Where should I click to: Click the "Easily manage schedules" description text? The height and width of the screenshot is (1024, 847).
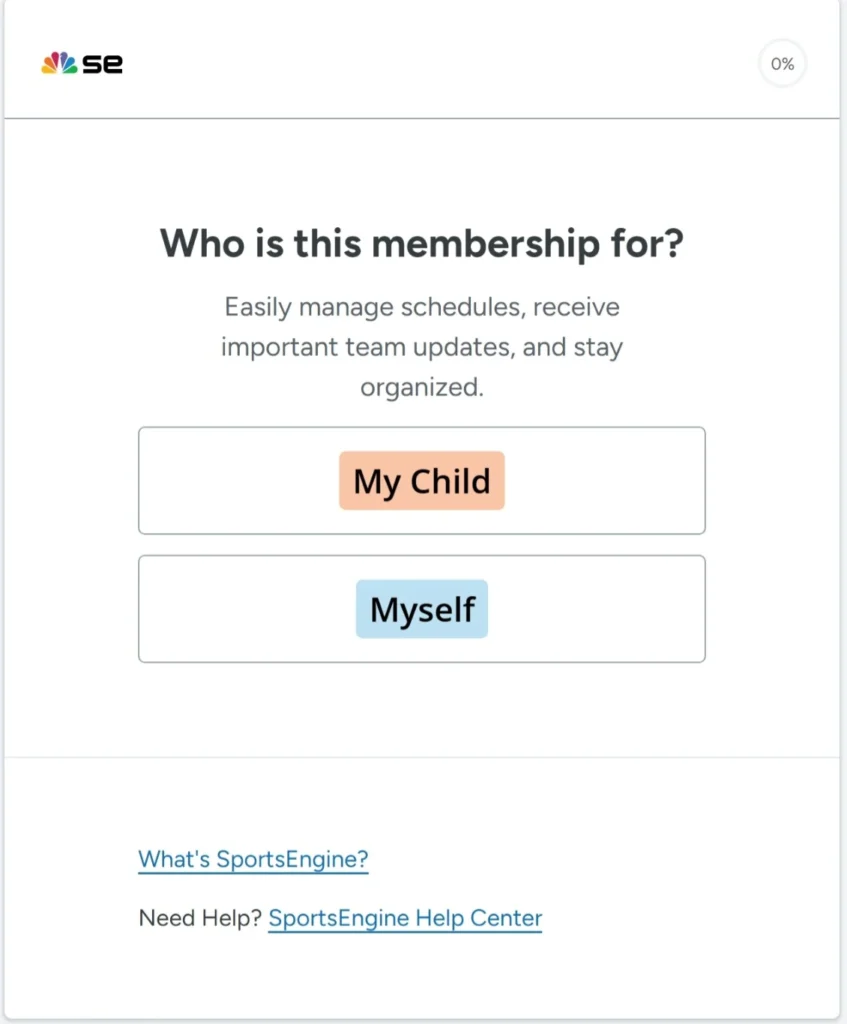421,306
